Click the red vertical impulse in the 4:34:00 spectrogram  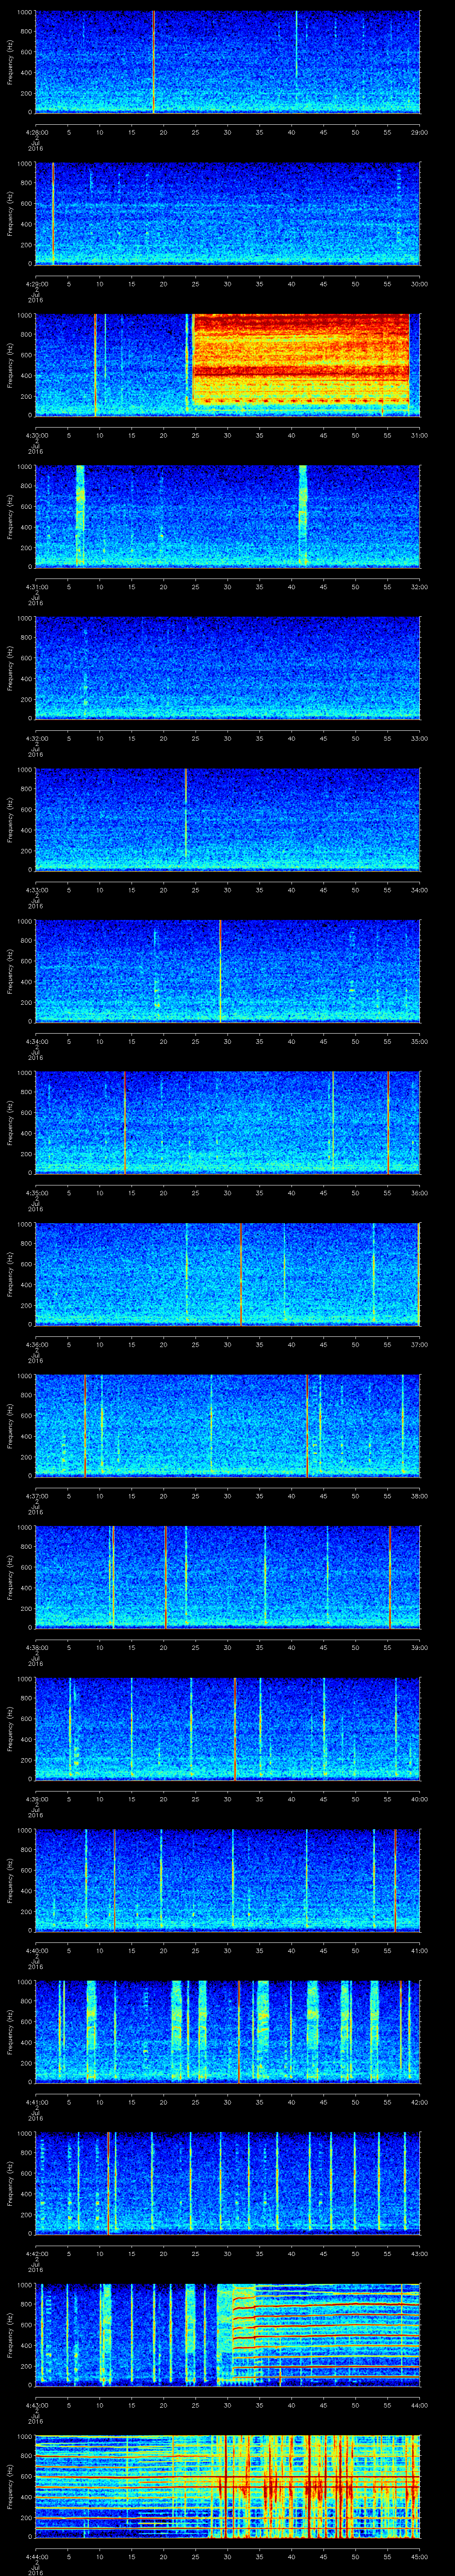click(220, 970)
